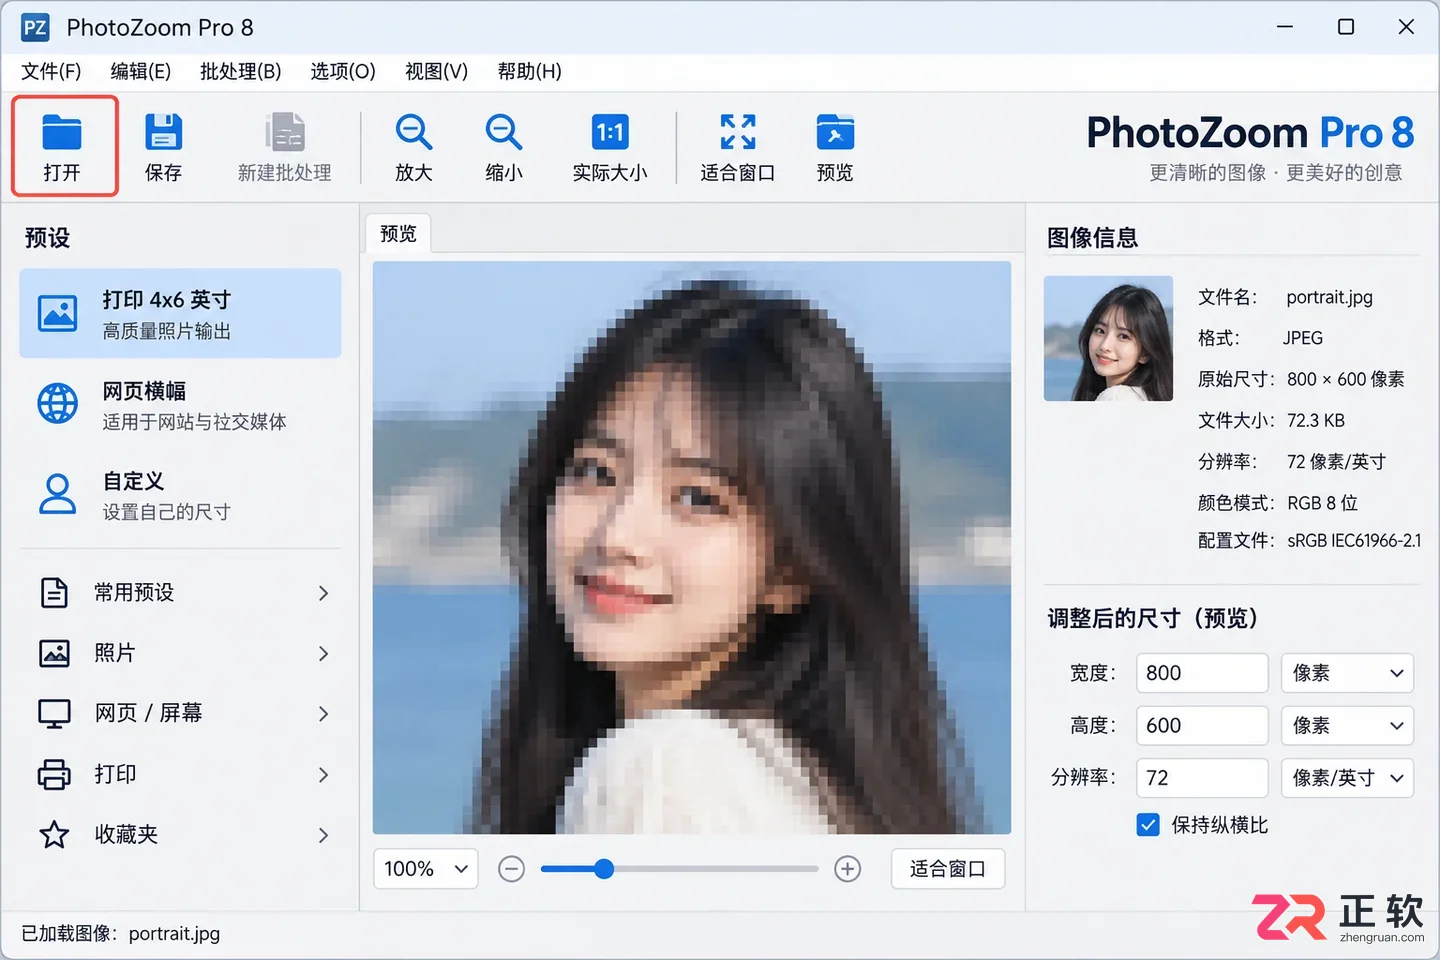Screen dimensions: 1440x960
Task: Click the 调整后的尺寸 (预览) heading
Action: click(1152, 618)
